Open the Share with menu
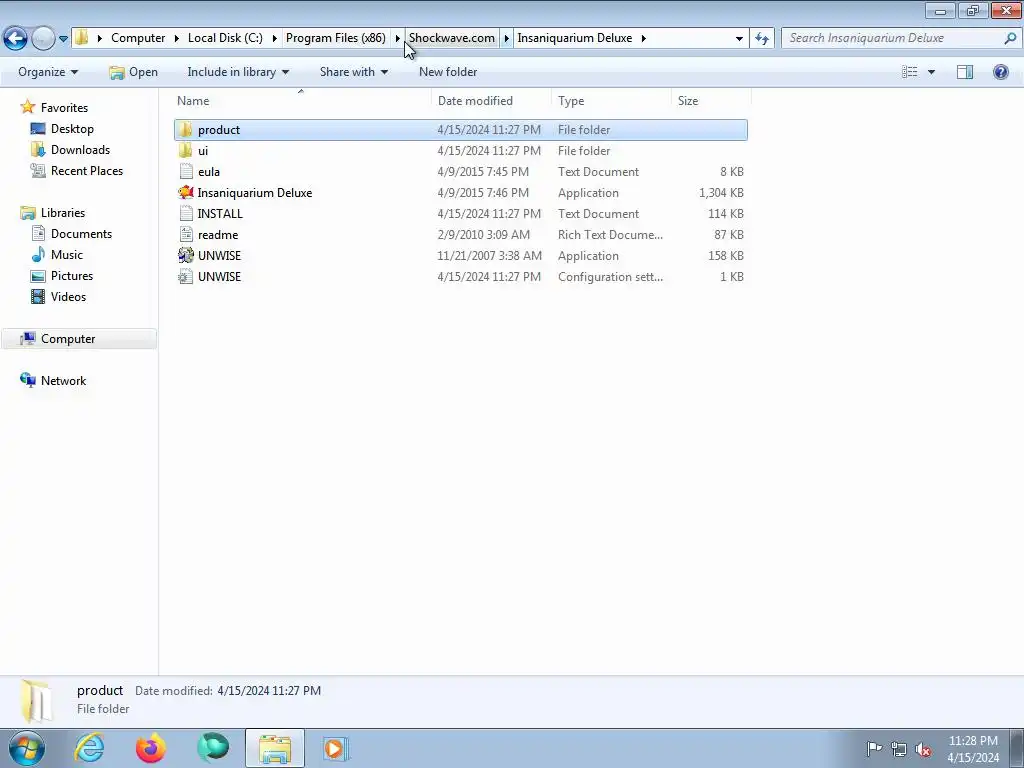Screen dimensions: 1024x768 click(x=353, y=72)
